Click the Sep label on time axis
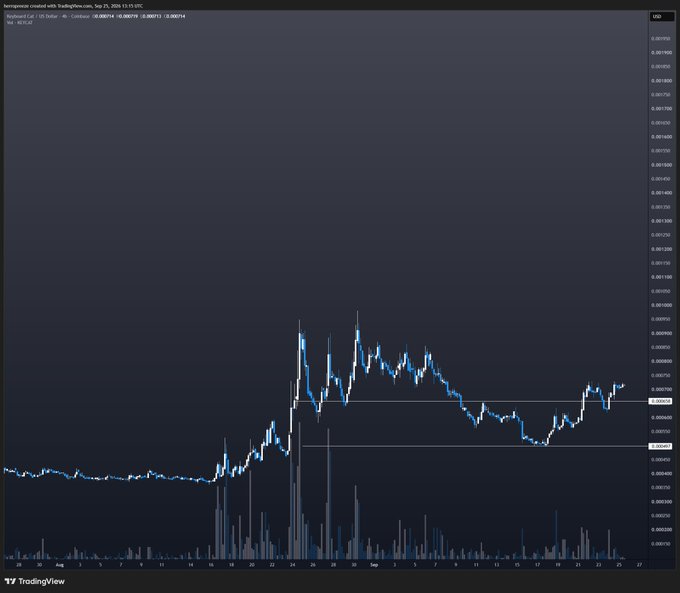 point(374,565)
